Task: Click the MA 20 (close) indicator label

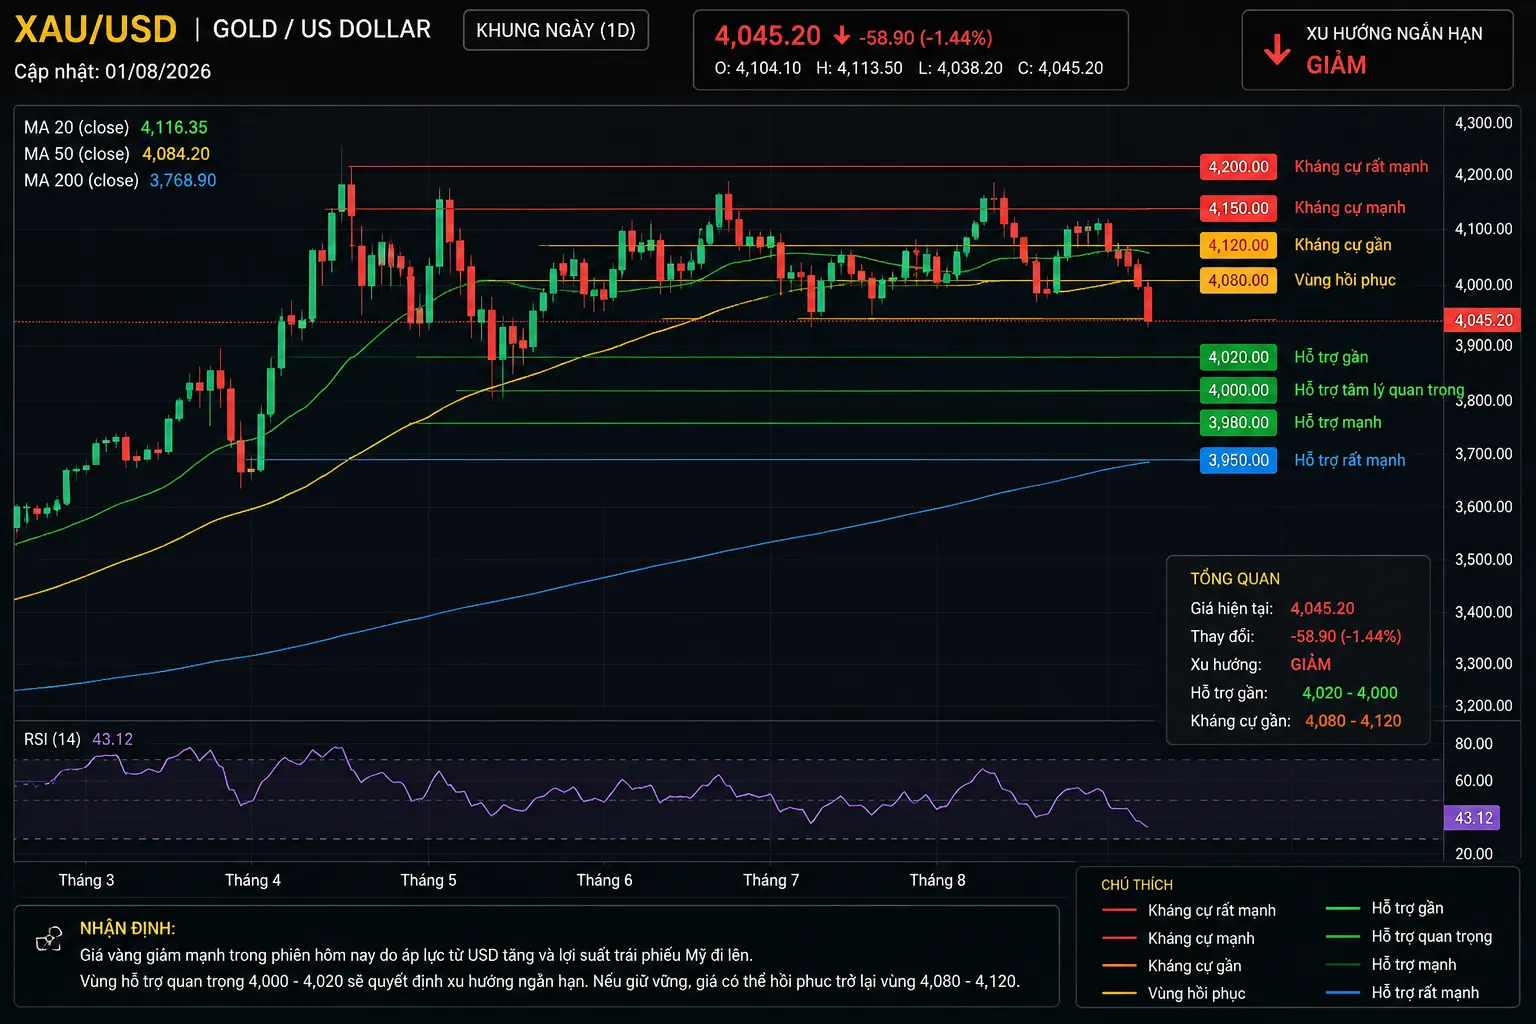Action: click(x=77, y=128)
